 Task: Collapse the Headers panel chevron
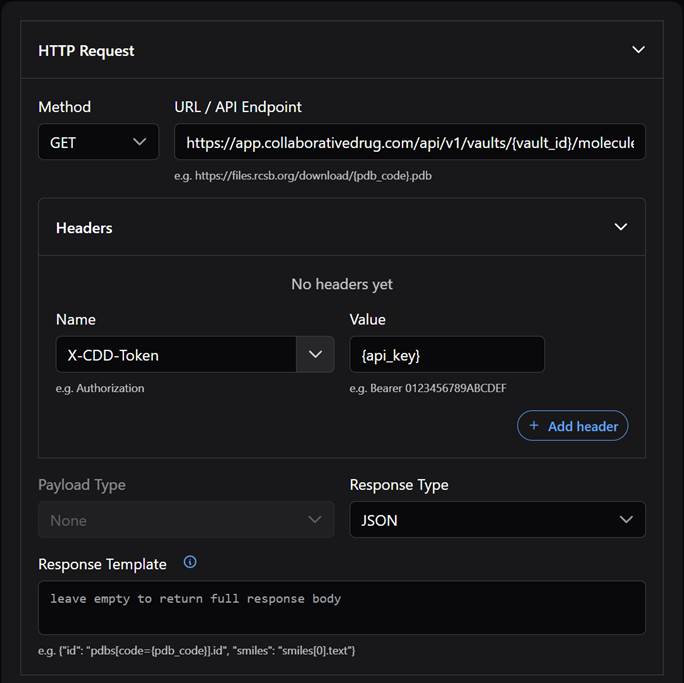tap(620, 227)
